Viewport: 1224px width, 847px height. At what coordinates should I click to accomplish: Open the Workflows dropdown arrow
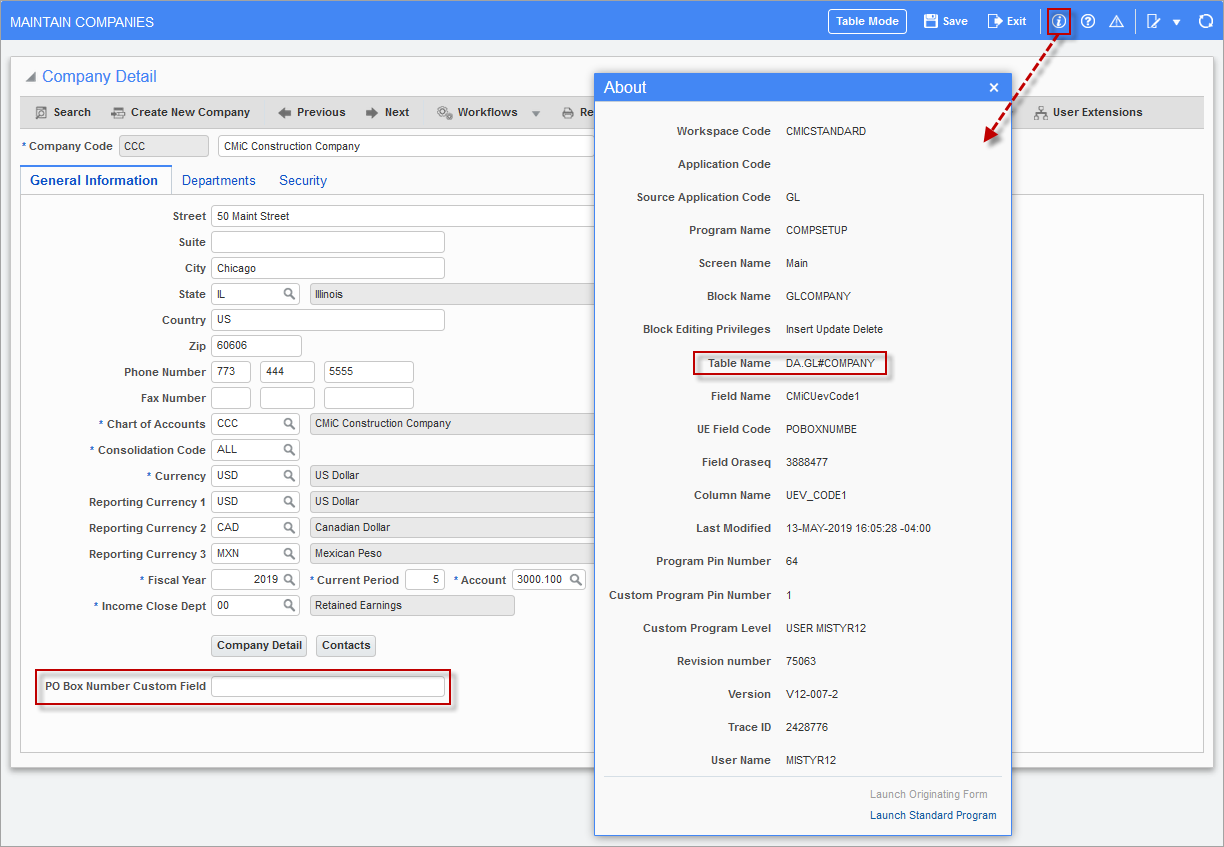click(536, 112)
